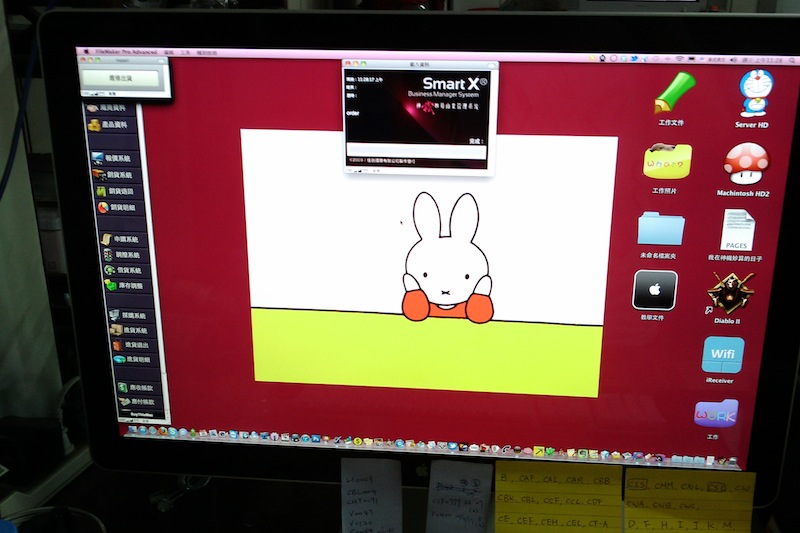
Task: Click the Skype icon in the Dock
Action: pos(172,432)
